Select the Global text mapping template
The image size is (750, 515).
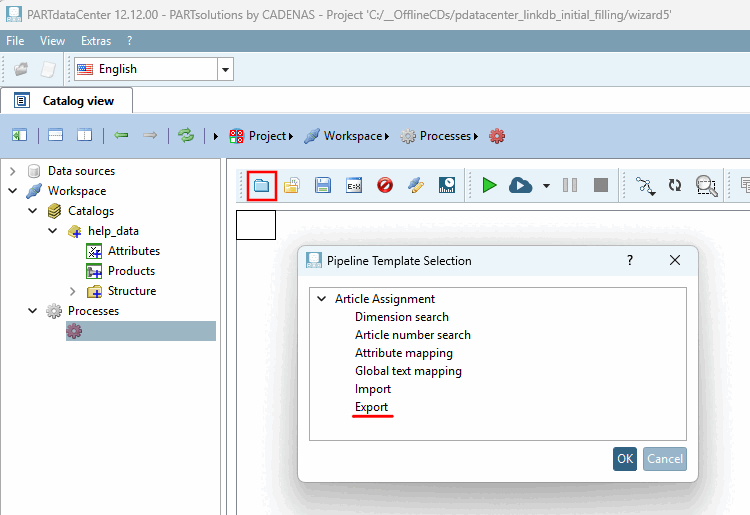pos(408,371)
